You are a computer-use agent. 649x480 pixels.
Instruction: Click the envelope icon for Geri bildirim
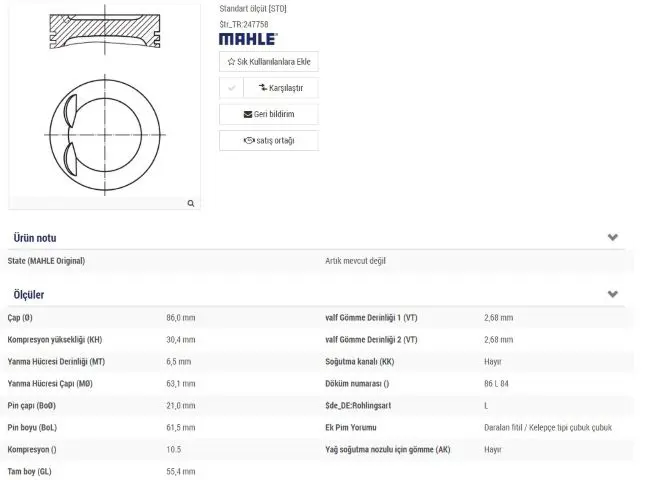pyautogui.click(x=248, y=114)
